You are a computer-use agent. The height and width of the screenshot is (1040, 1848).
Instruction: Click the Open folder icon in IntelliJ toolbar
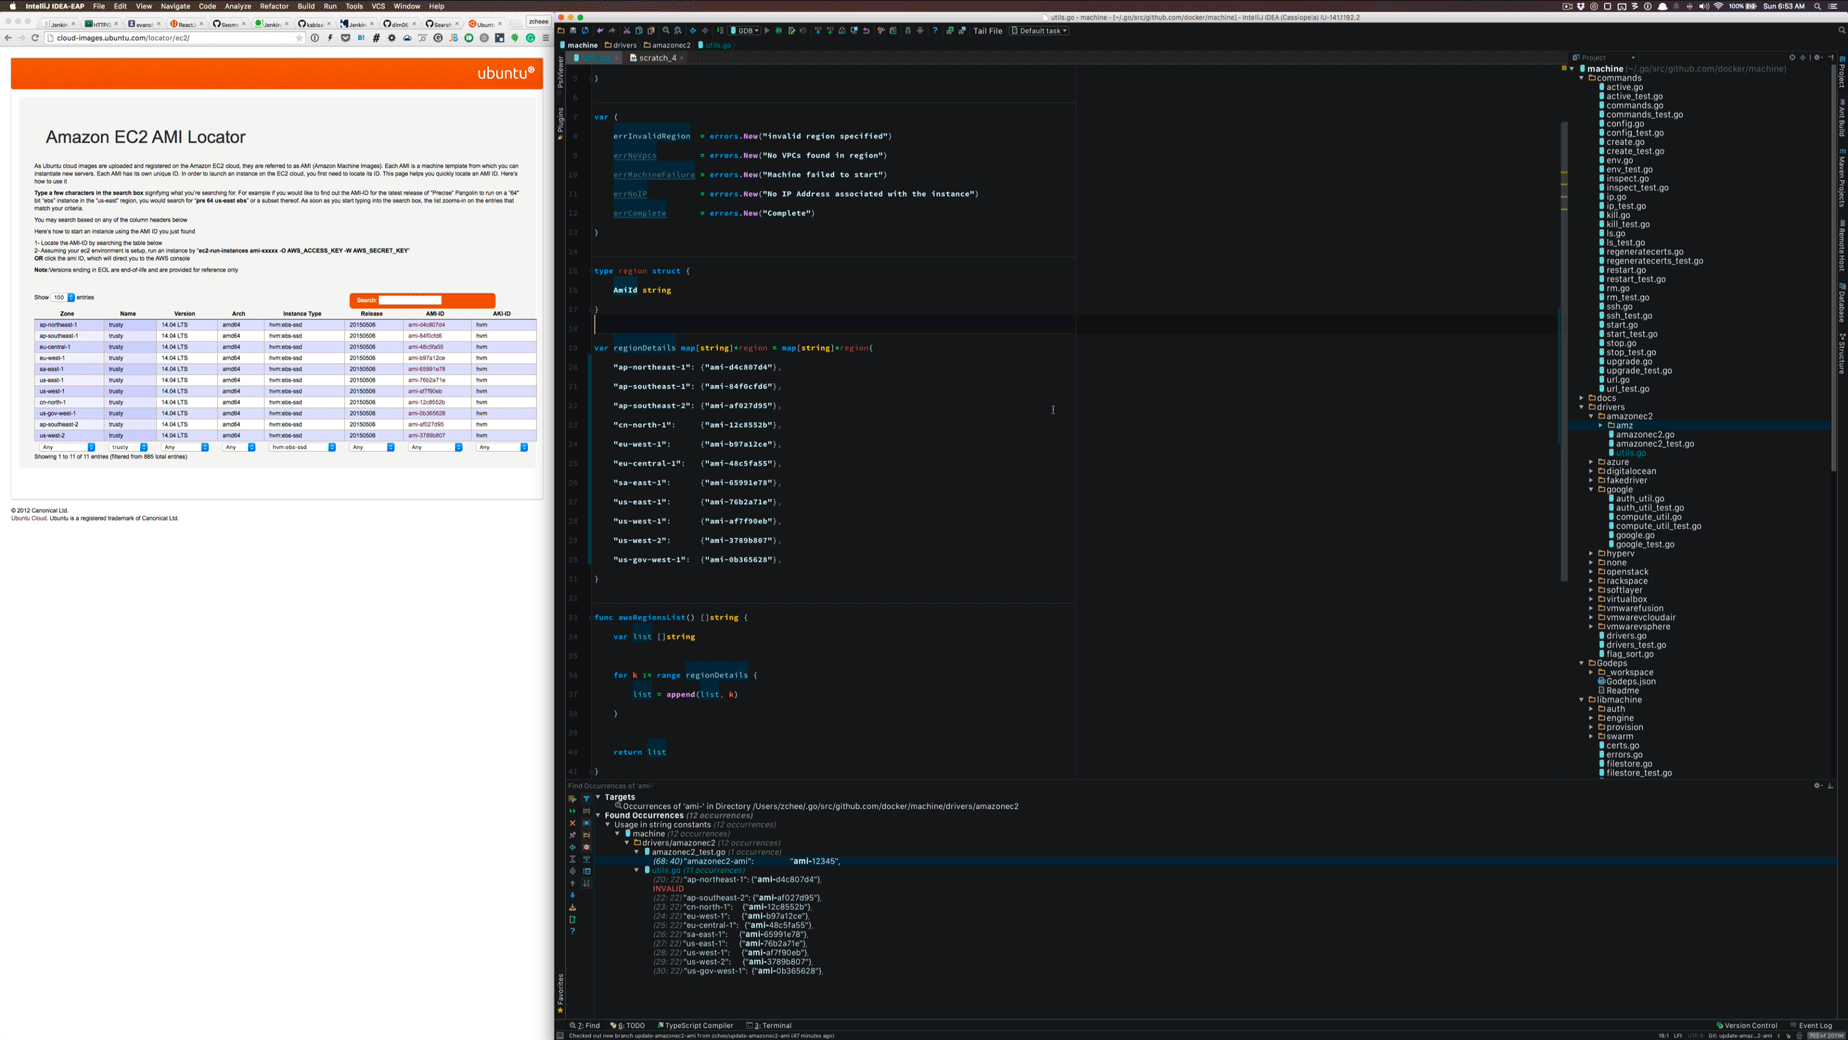(562, 31)
